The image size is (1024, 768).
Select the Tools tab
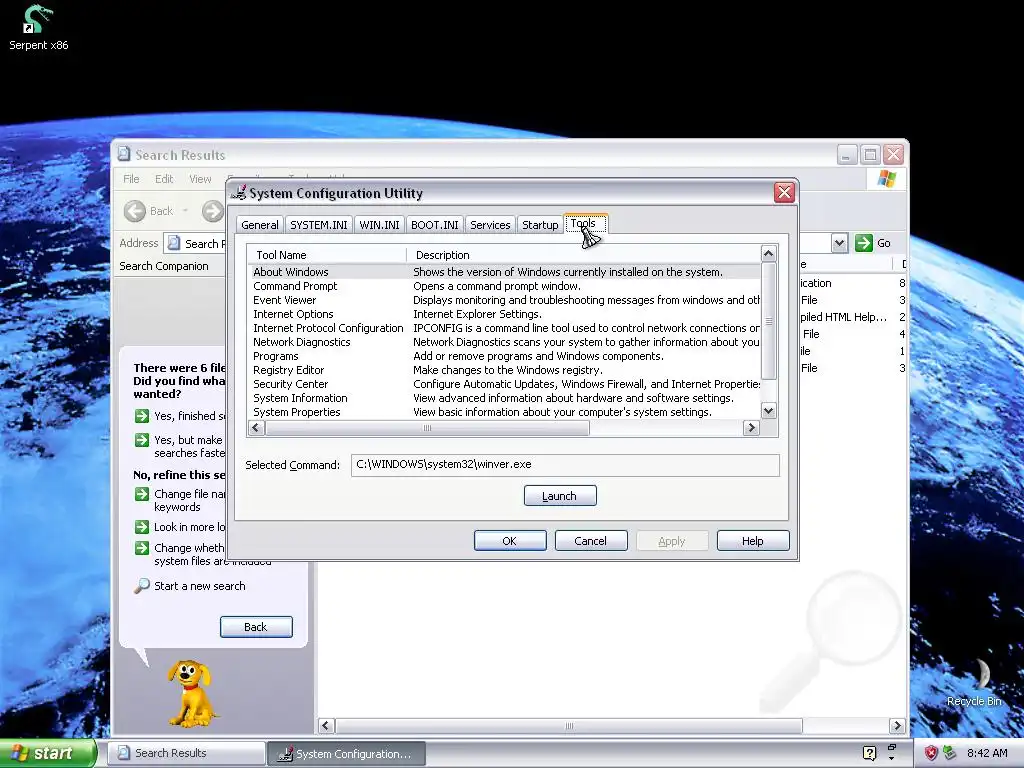point(585,223)
